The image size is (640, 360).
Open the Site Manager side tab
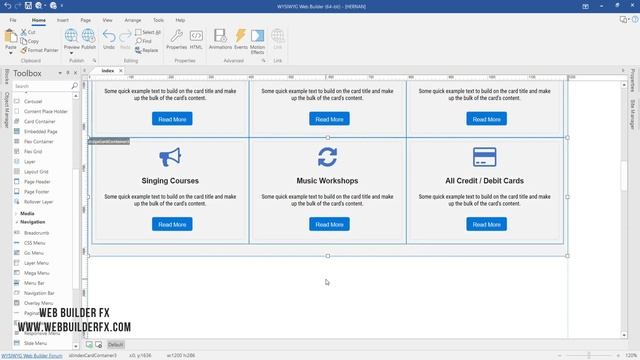[633, 115]
